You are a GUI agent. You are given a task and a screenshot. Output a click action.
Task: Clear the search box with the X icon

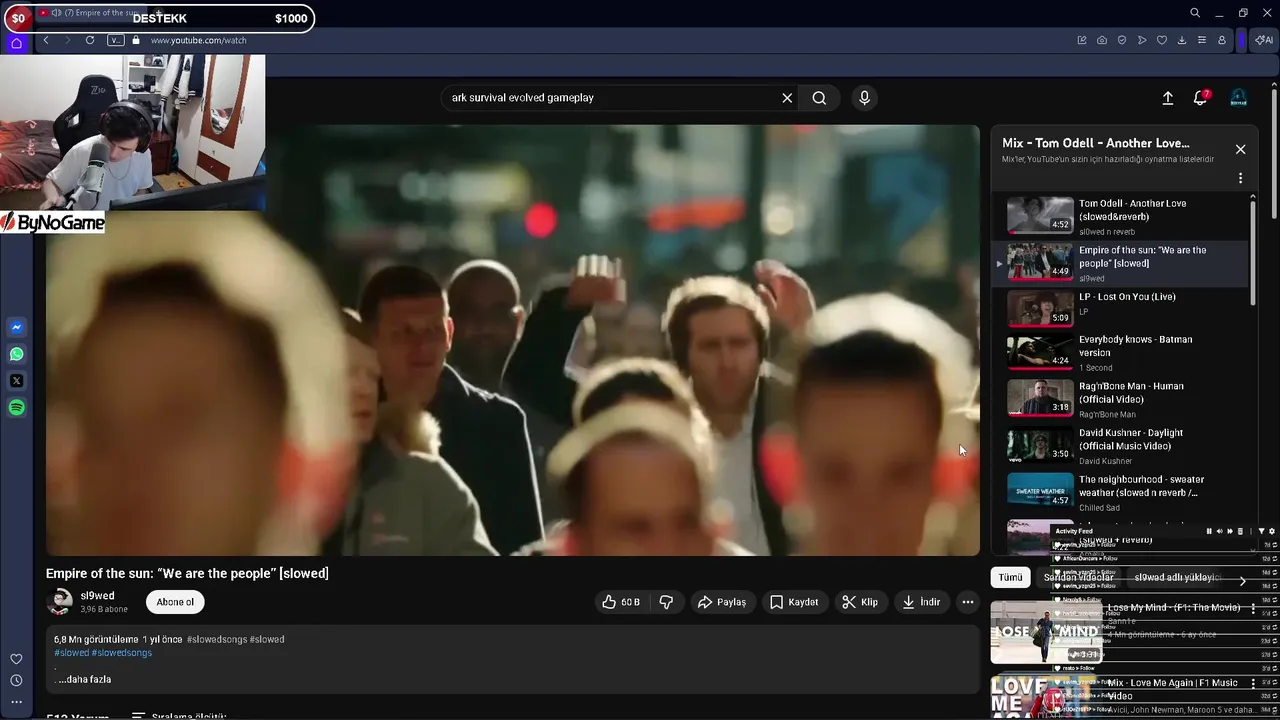[787, 98]
